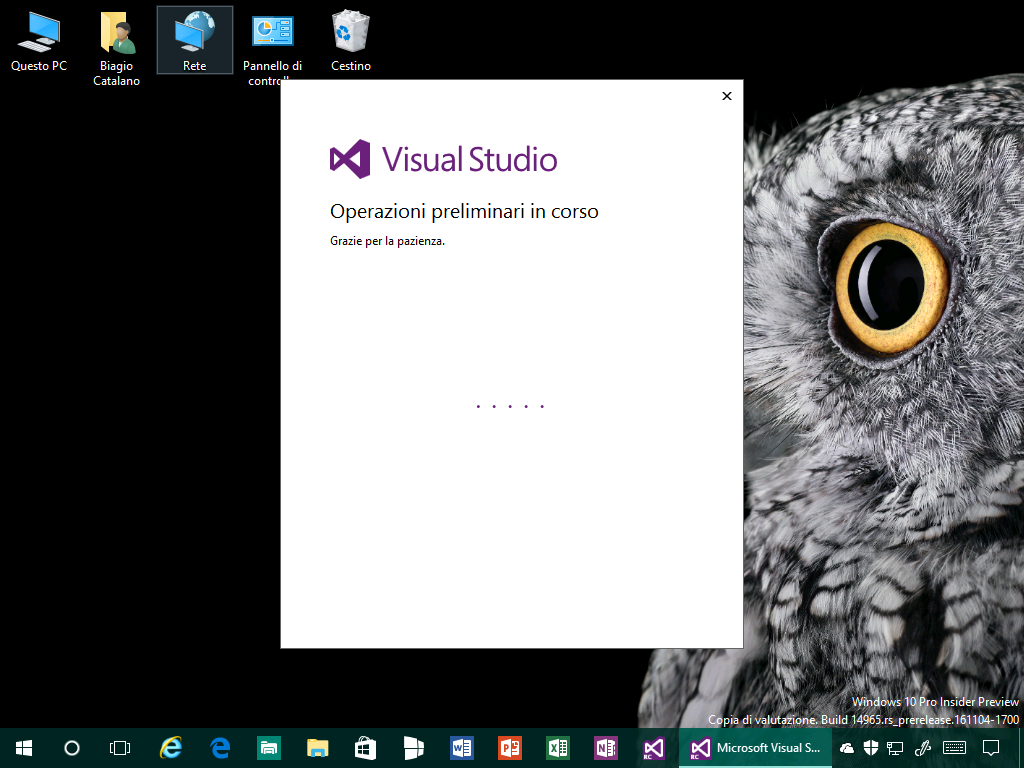Viewport: 1024px width, 768px height.
Task: Select the Cestino recycle bin icon
Action: point(351,40)
